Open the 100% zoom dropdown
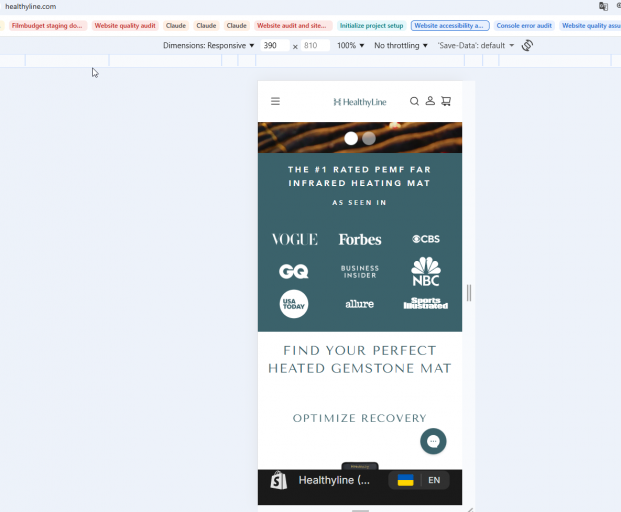 coord(350,46)
